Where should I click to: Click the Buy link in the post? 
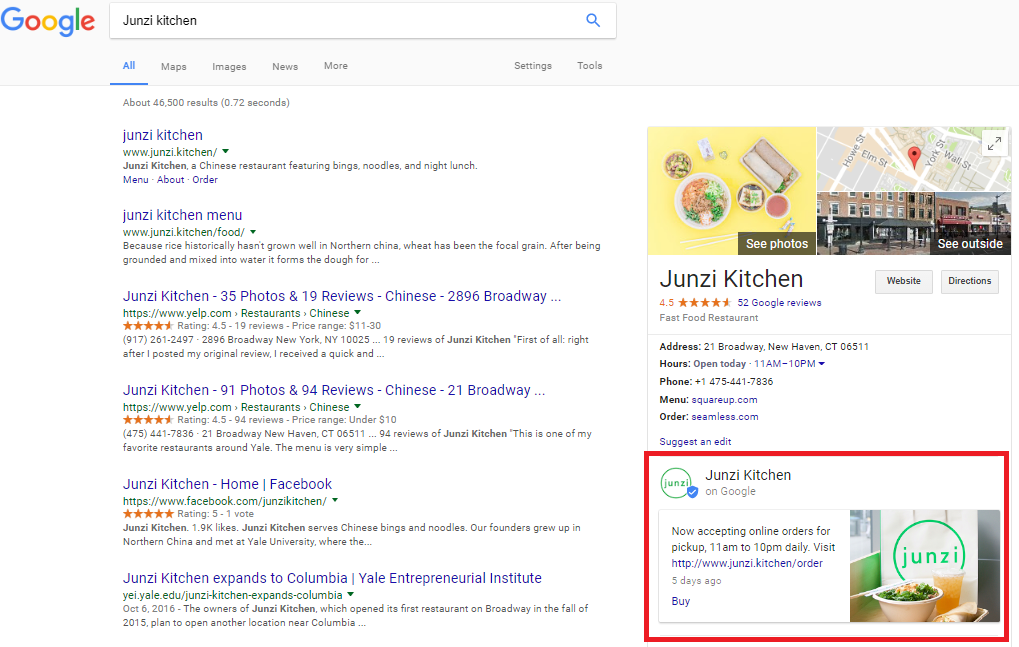click(x=680, y=601)
